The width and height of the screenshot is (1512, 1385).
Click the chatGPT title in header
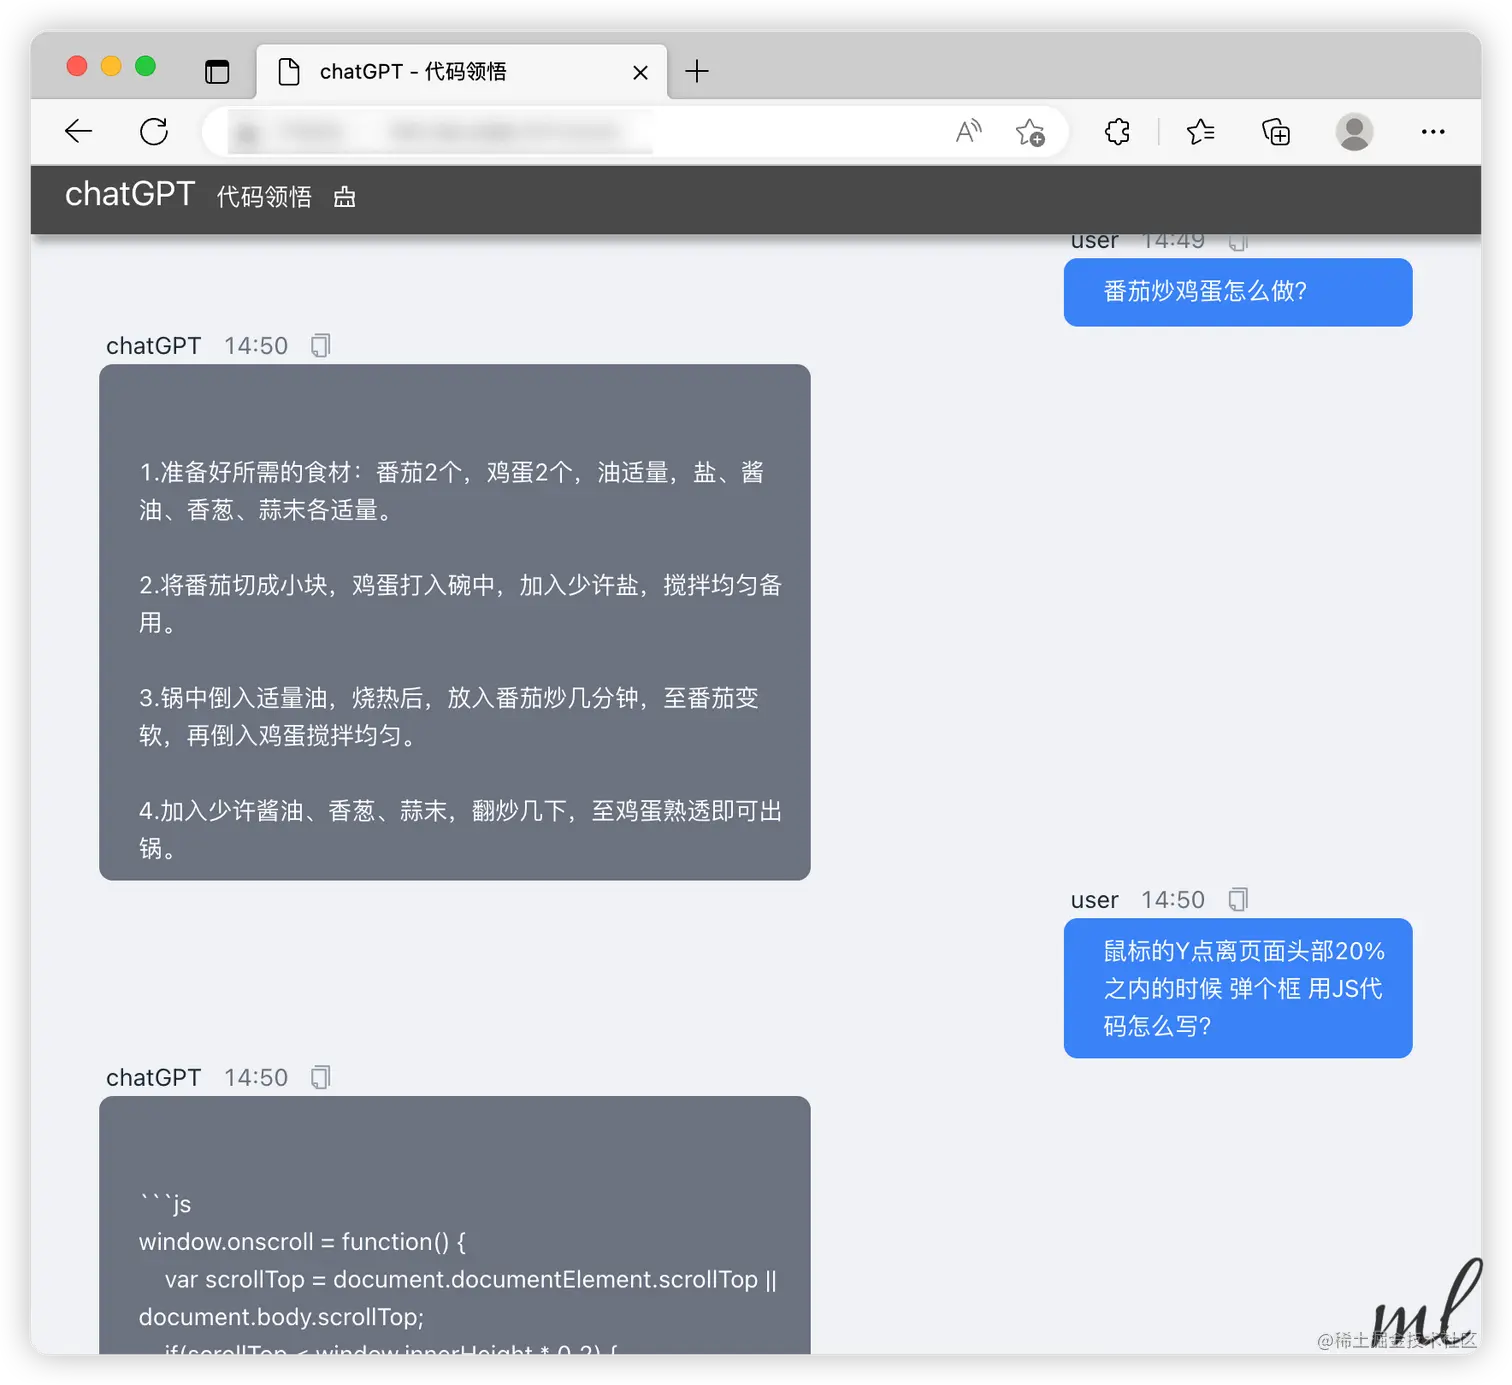130,194
